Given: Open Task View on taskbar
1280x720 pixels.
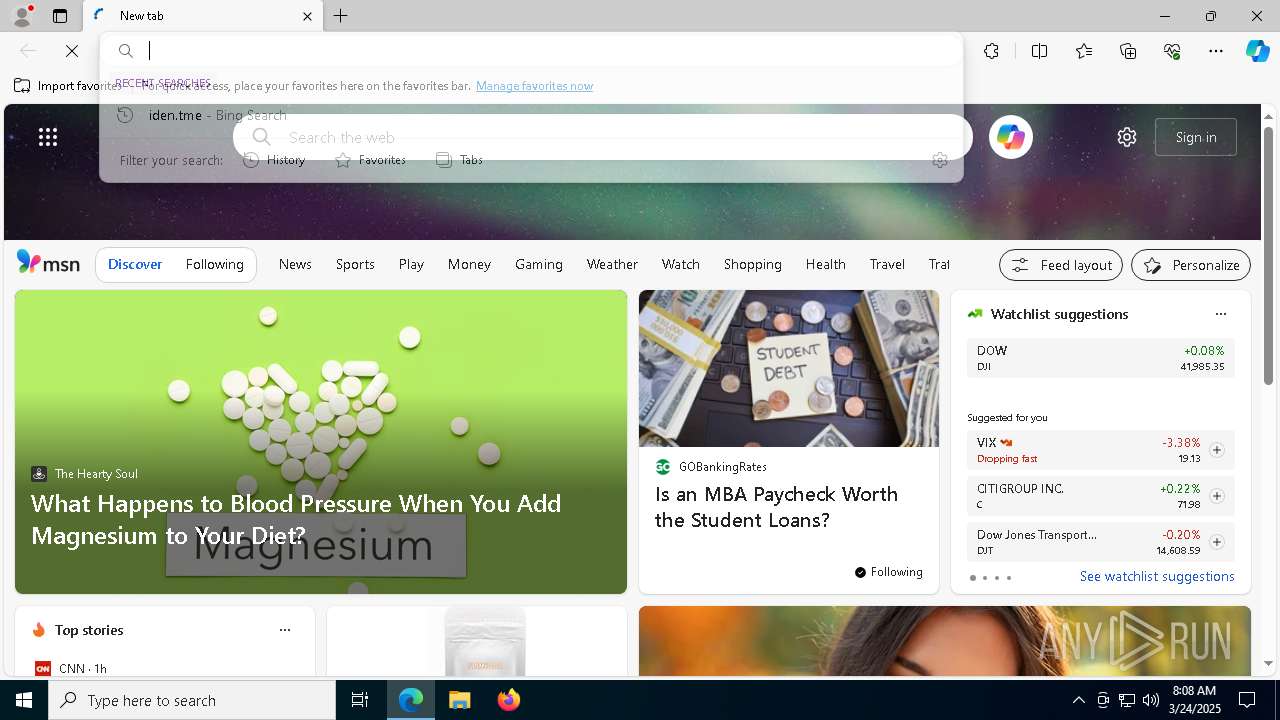Looking at the screenshot, I should pos(360,700).
